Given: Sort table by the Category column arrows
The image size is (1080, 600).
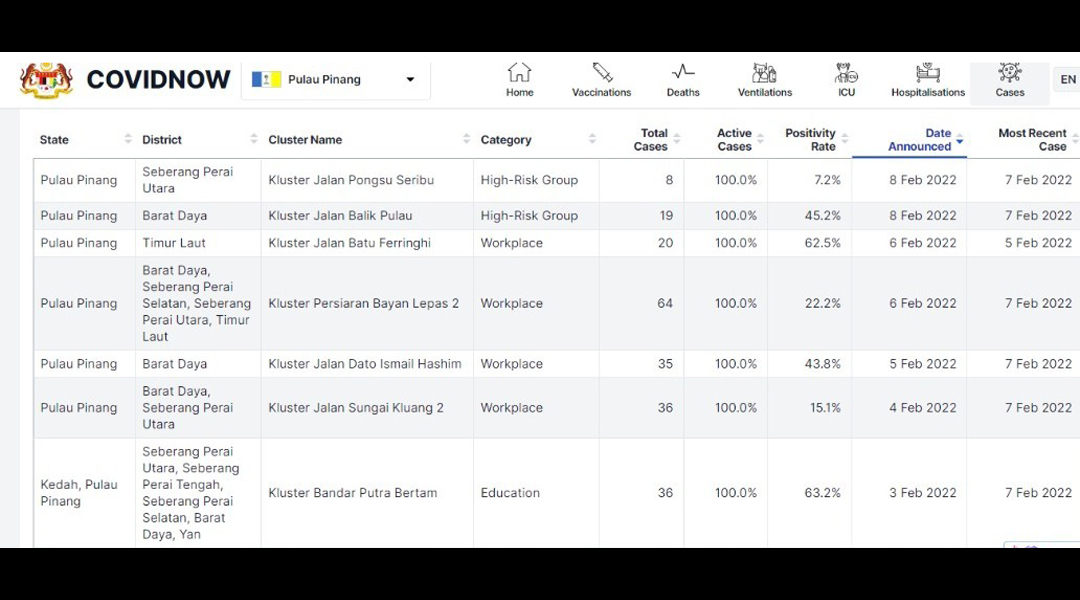Looking at the screenshot, I should [x=592, y=139].
